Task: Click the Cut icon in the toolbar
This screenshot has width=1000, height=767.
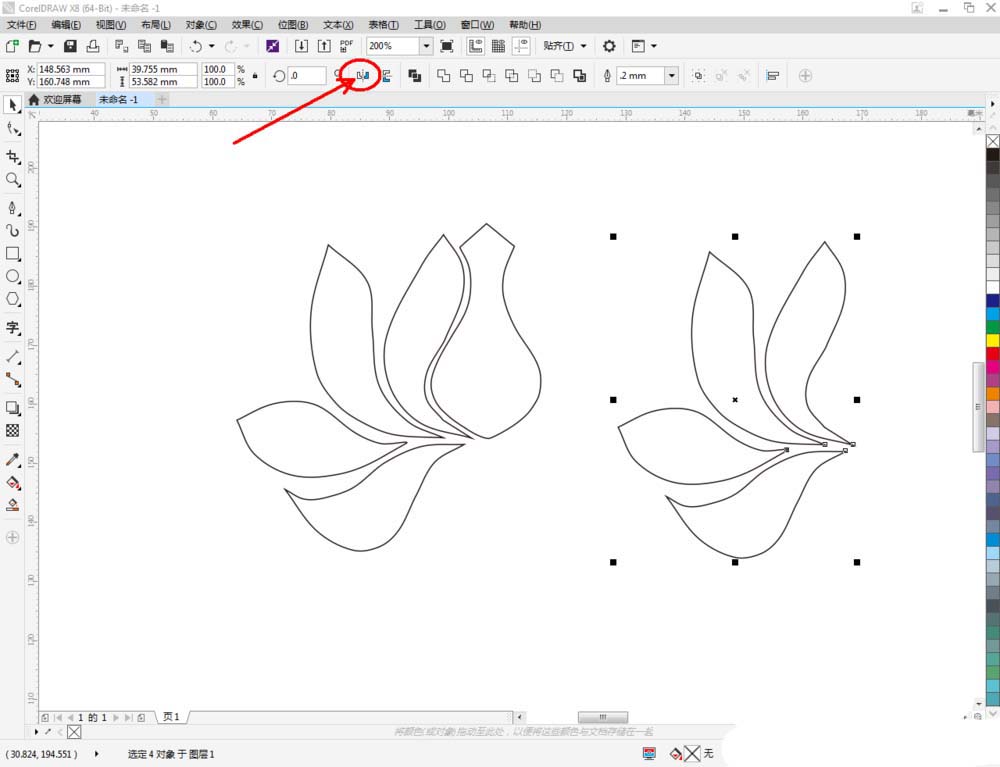Action: pyautogui.click(x=121, y=46)
